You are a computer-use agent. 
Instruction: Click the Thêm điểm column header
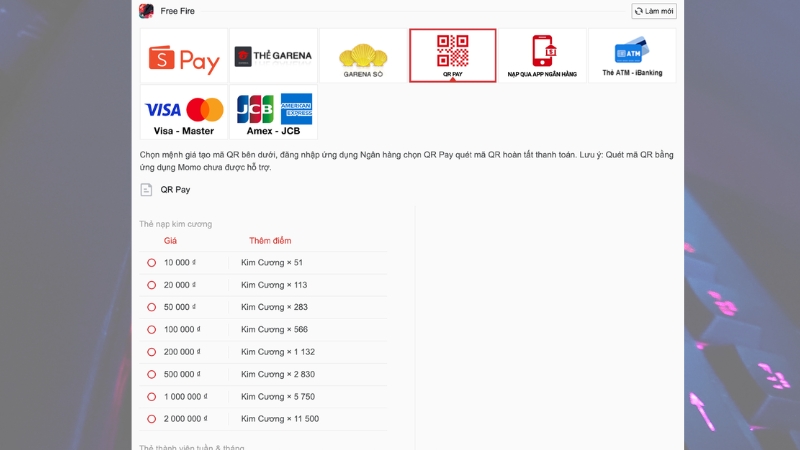pos(270,241)
